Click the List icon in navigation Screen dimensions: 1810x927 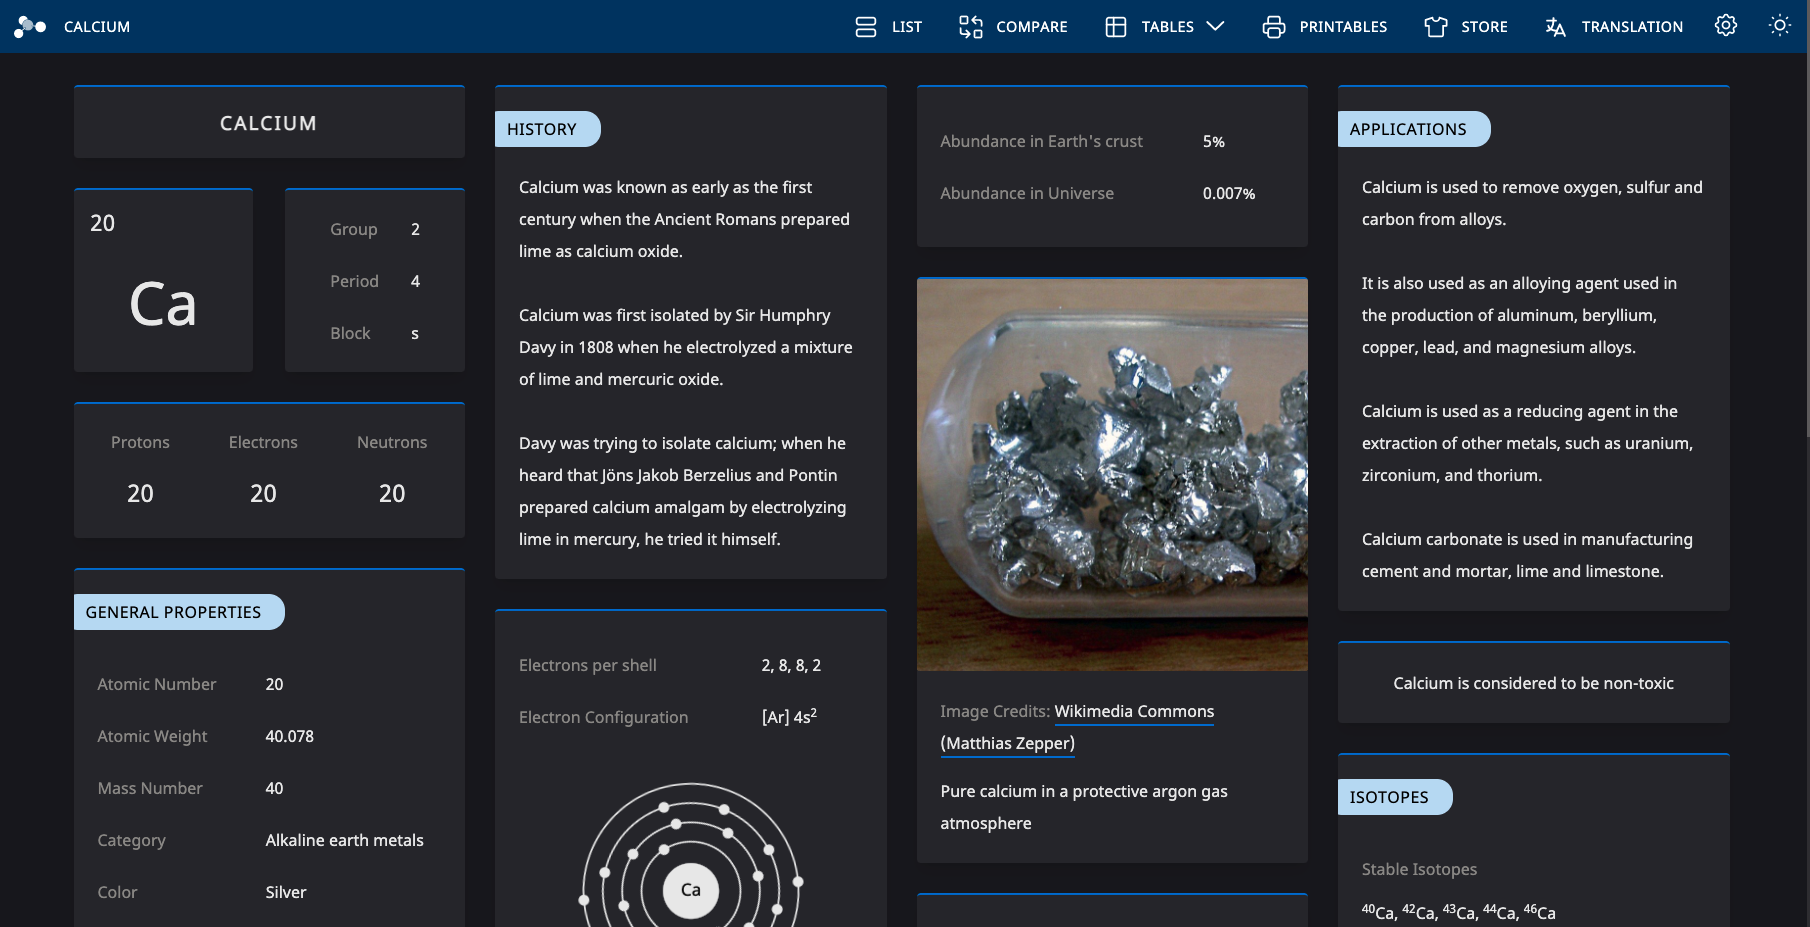click(x=866, y=27)
